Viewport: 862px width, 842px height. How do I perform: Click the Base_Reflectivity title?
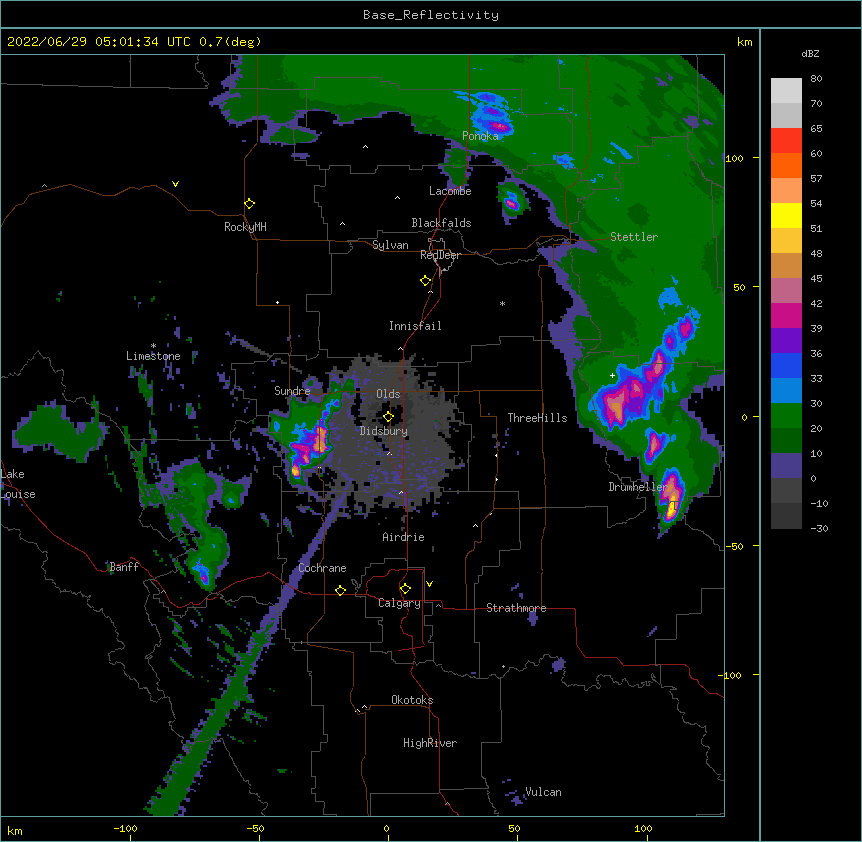point(431,15)
